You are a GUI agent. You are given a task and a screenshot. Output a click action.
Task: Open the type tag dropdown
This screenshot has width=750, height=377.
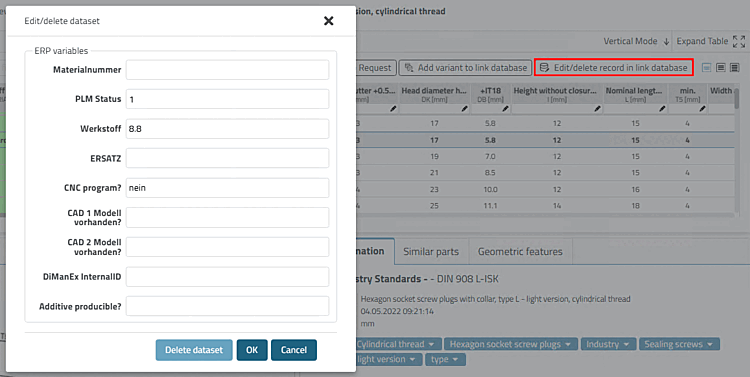coord(445,359)
